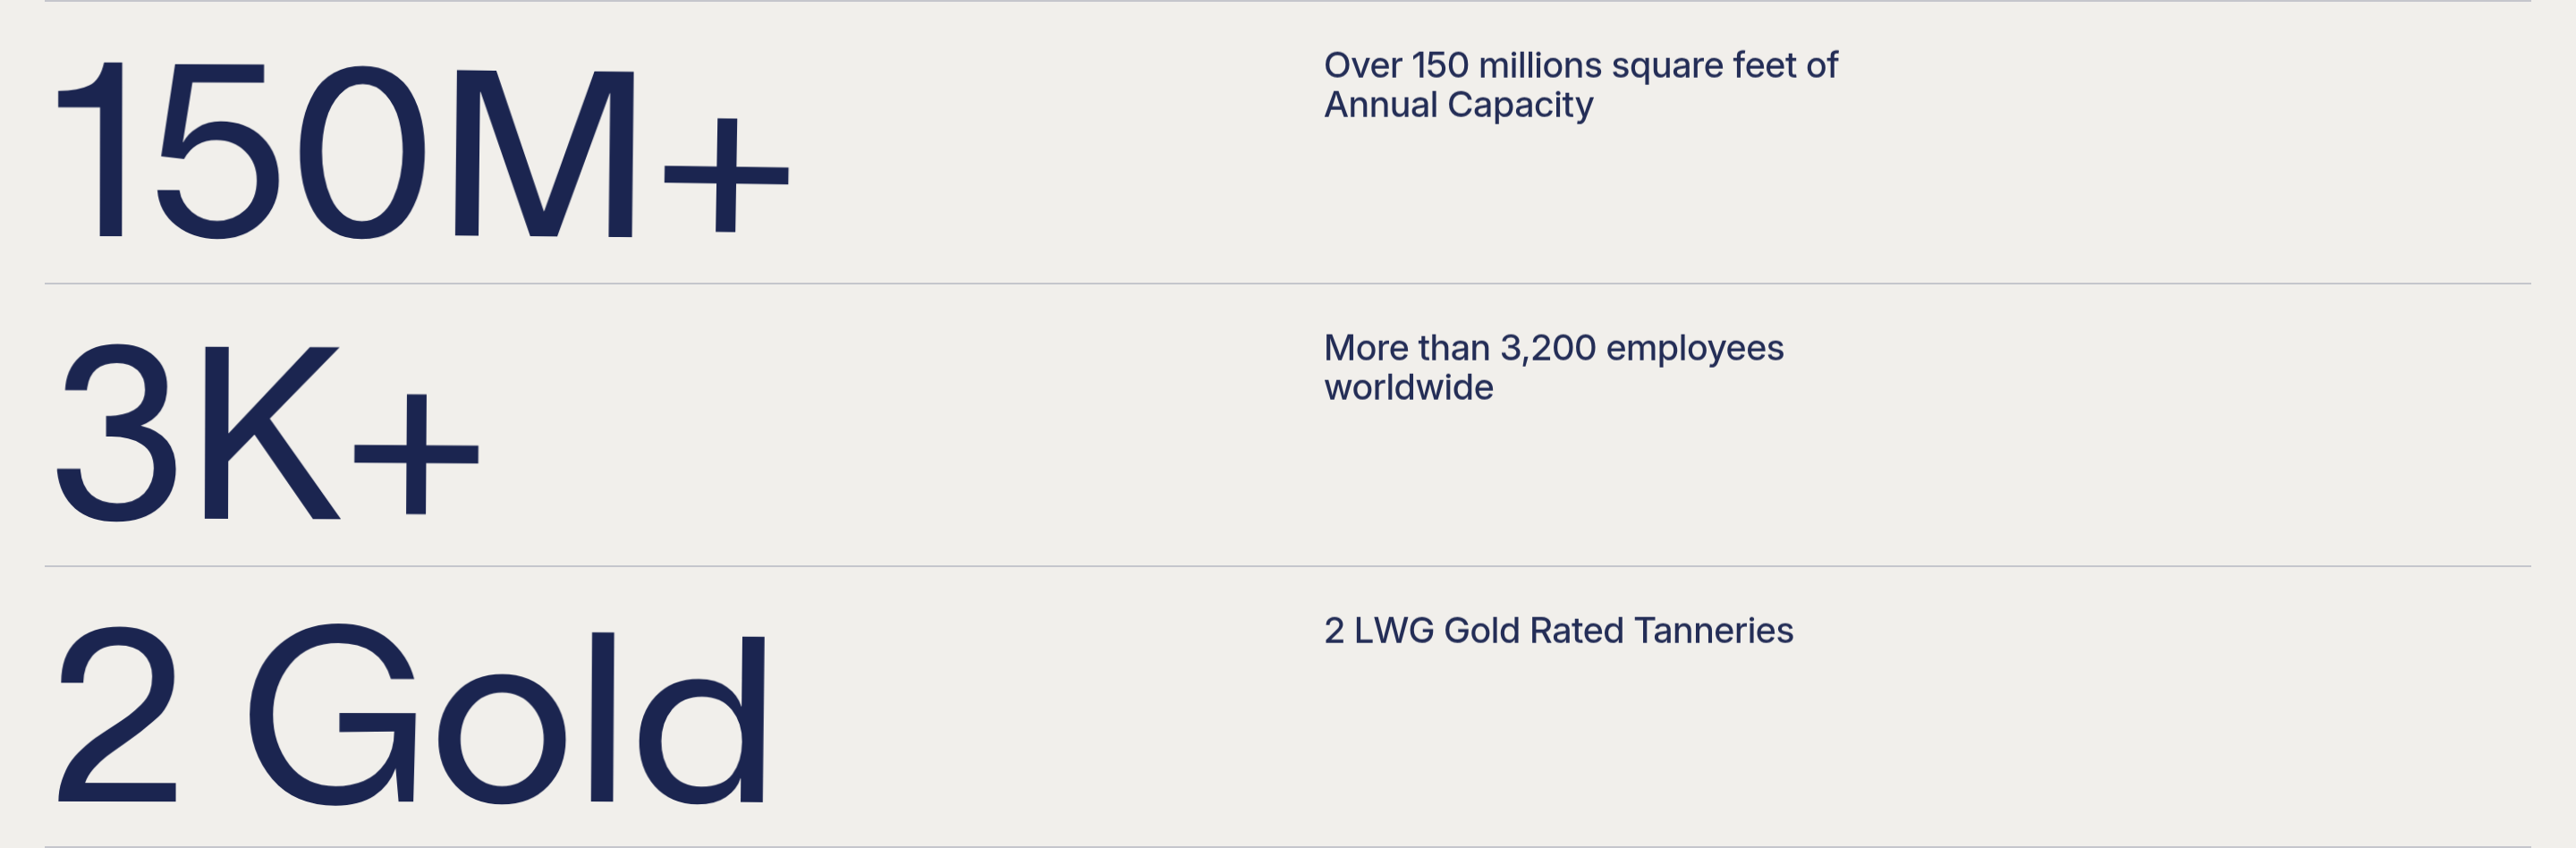
Task: Click the plus sign after 150M
Action: tap(726, 176)
